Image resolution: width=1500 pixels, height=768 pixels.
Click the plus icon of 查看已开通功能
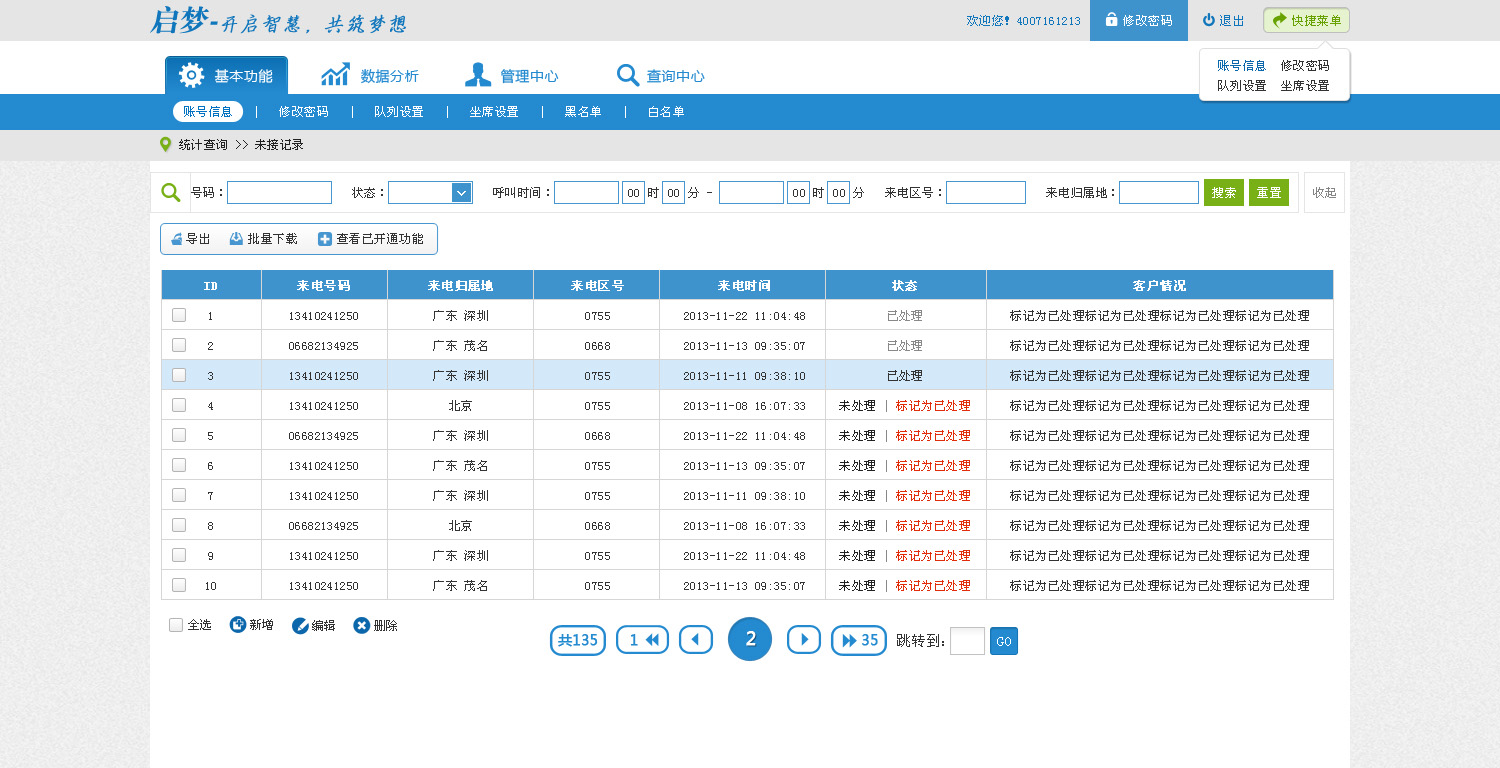click(x=325, y=239)
